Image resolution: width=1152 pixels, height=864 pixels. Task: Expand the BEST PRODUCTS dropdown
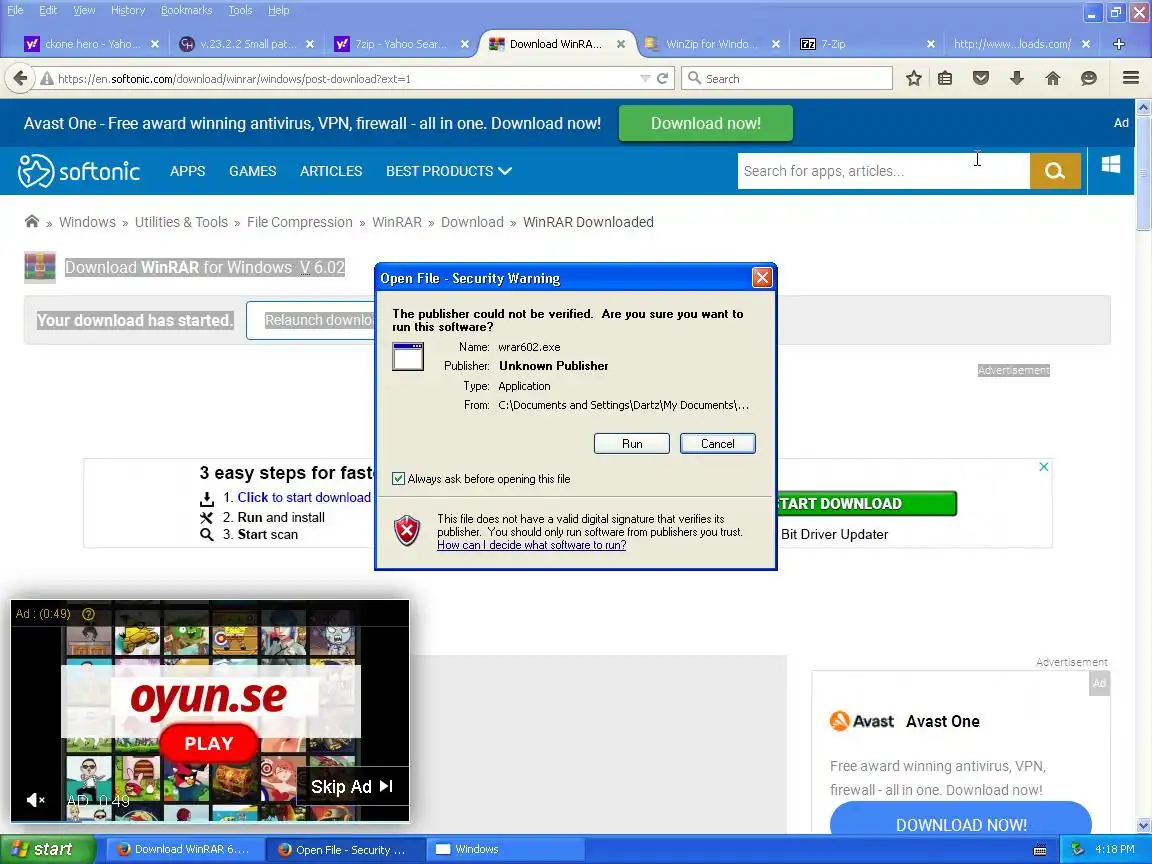click(449, 171)
